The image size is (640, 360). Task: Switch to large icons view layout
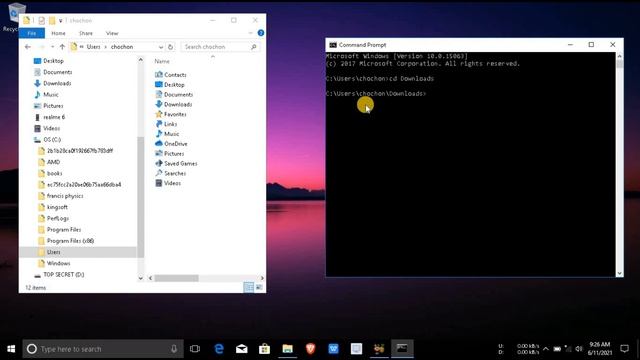(x=259, y=287)
